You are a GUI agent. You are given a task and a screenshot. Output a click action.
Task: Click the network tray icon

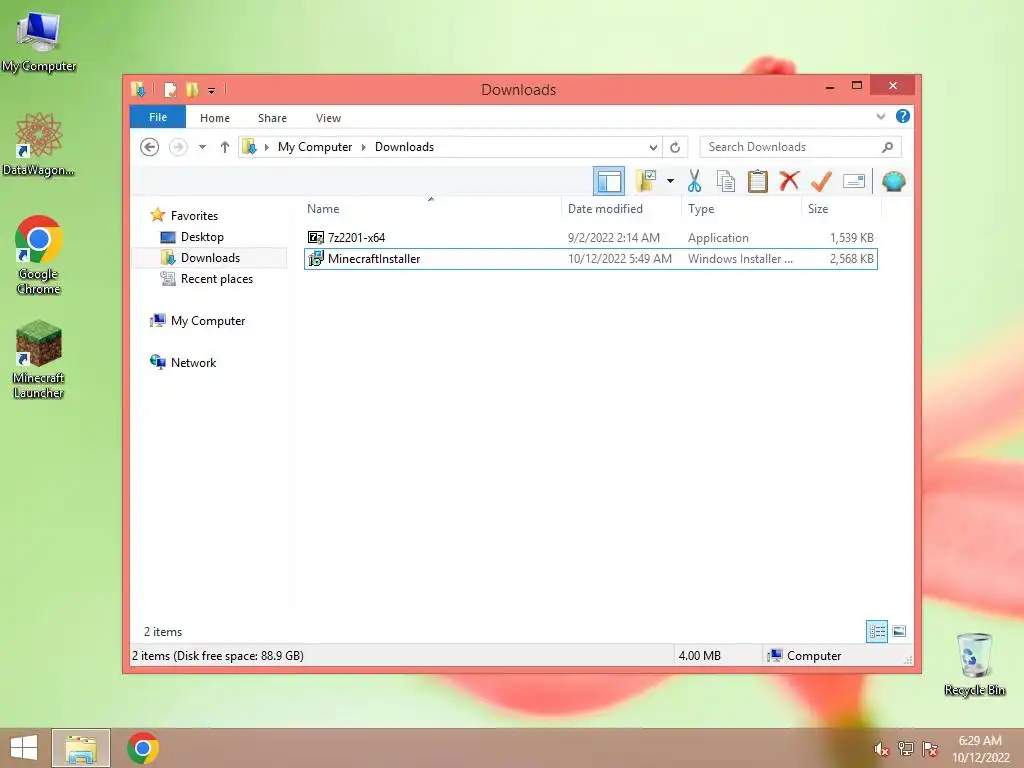coord(906,749)
